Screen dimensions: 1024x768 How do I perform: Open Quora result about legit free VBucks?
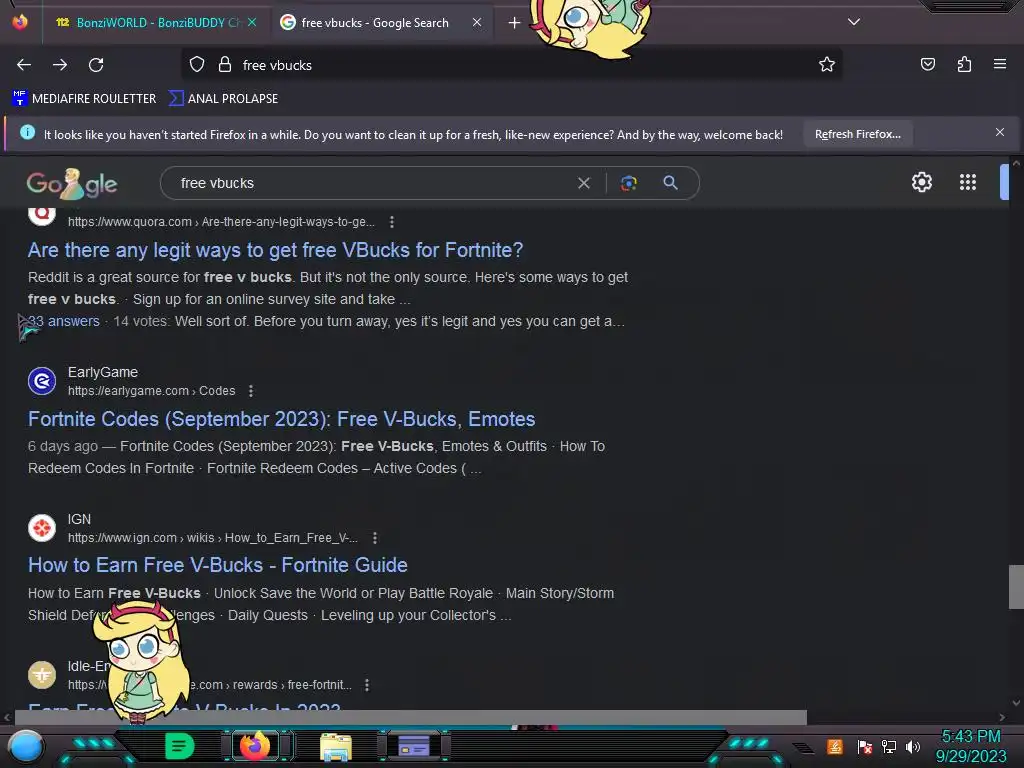pyautogui.click(x=276, y=250)
